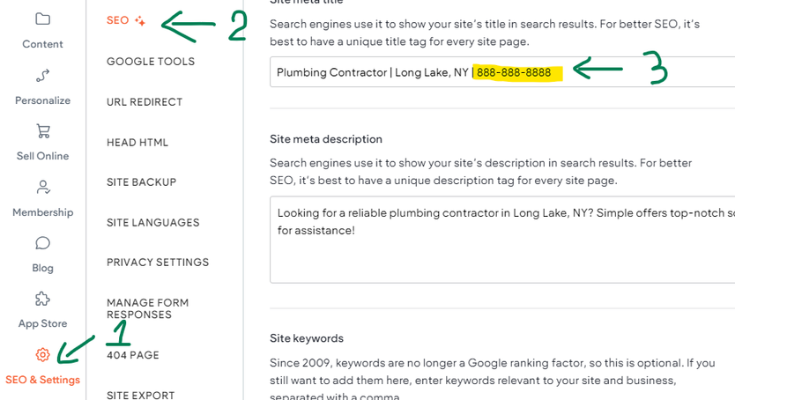Screen dimensions: 800x400
Task: Go to URL REDIRECT settings
Action: coord(144,102)
